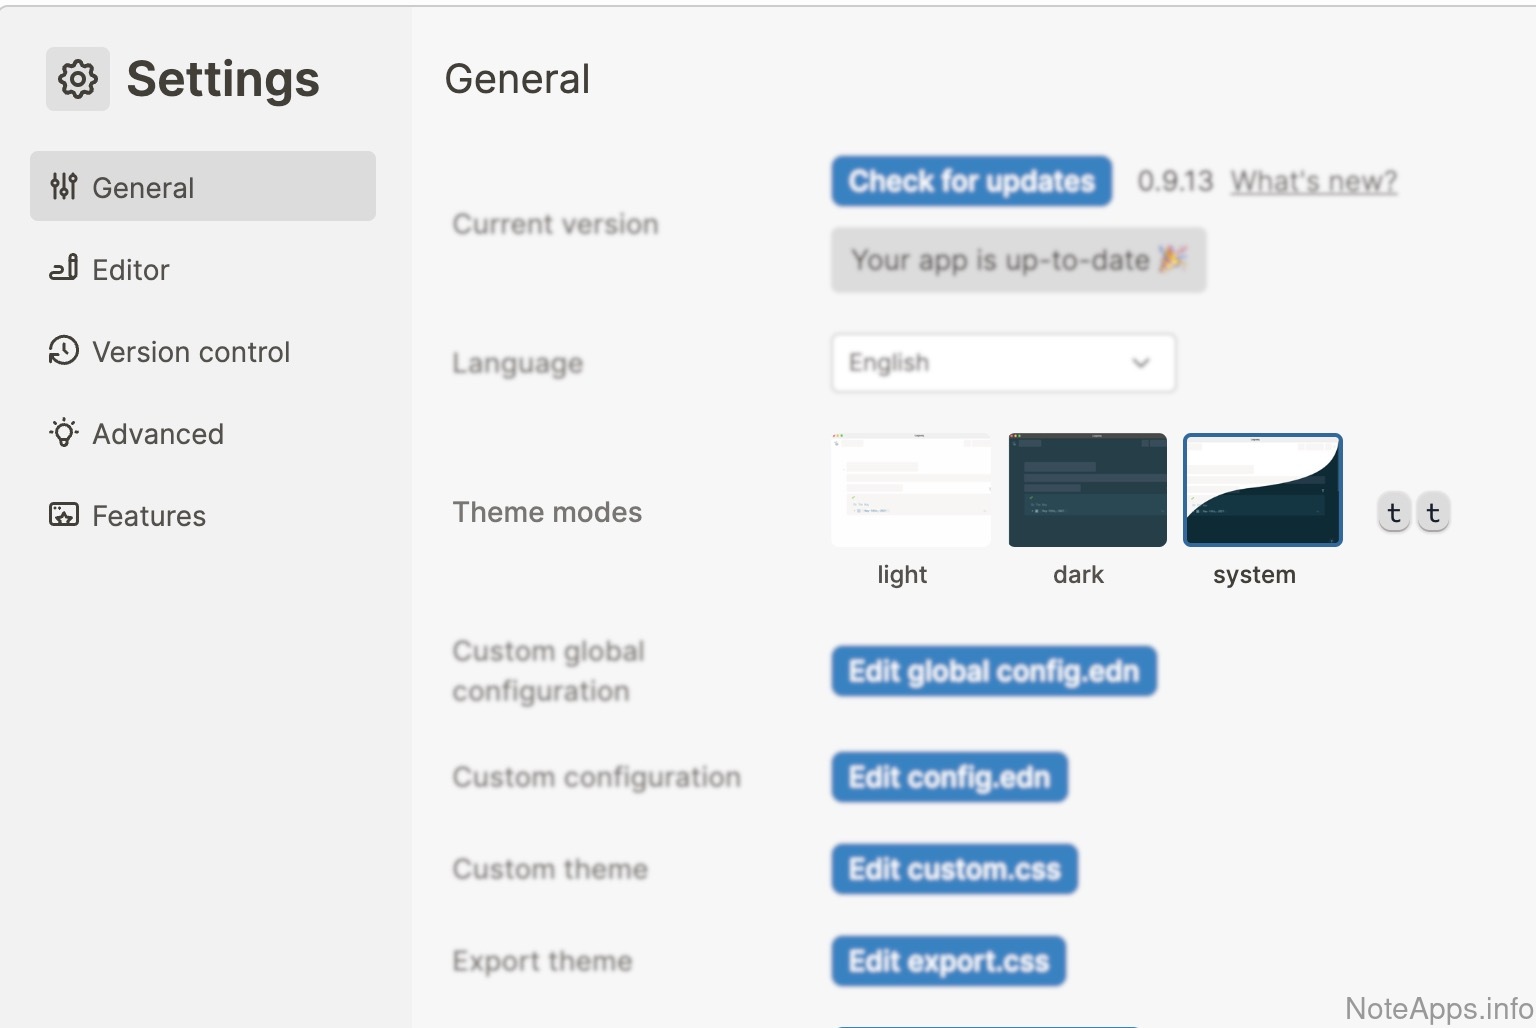Click the Editor writing icon in sidebar

pos(64,269)
